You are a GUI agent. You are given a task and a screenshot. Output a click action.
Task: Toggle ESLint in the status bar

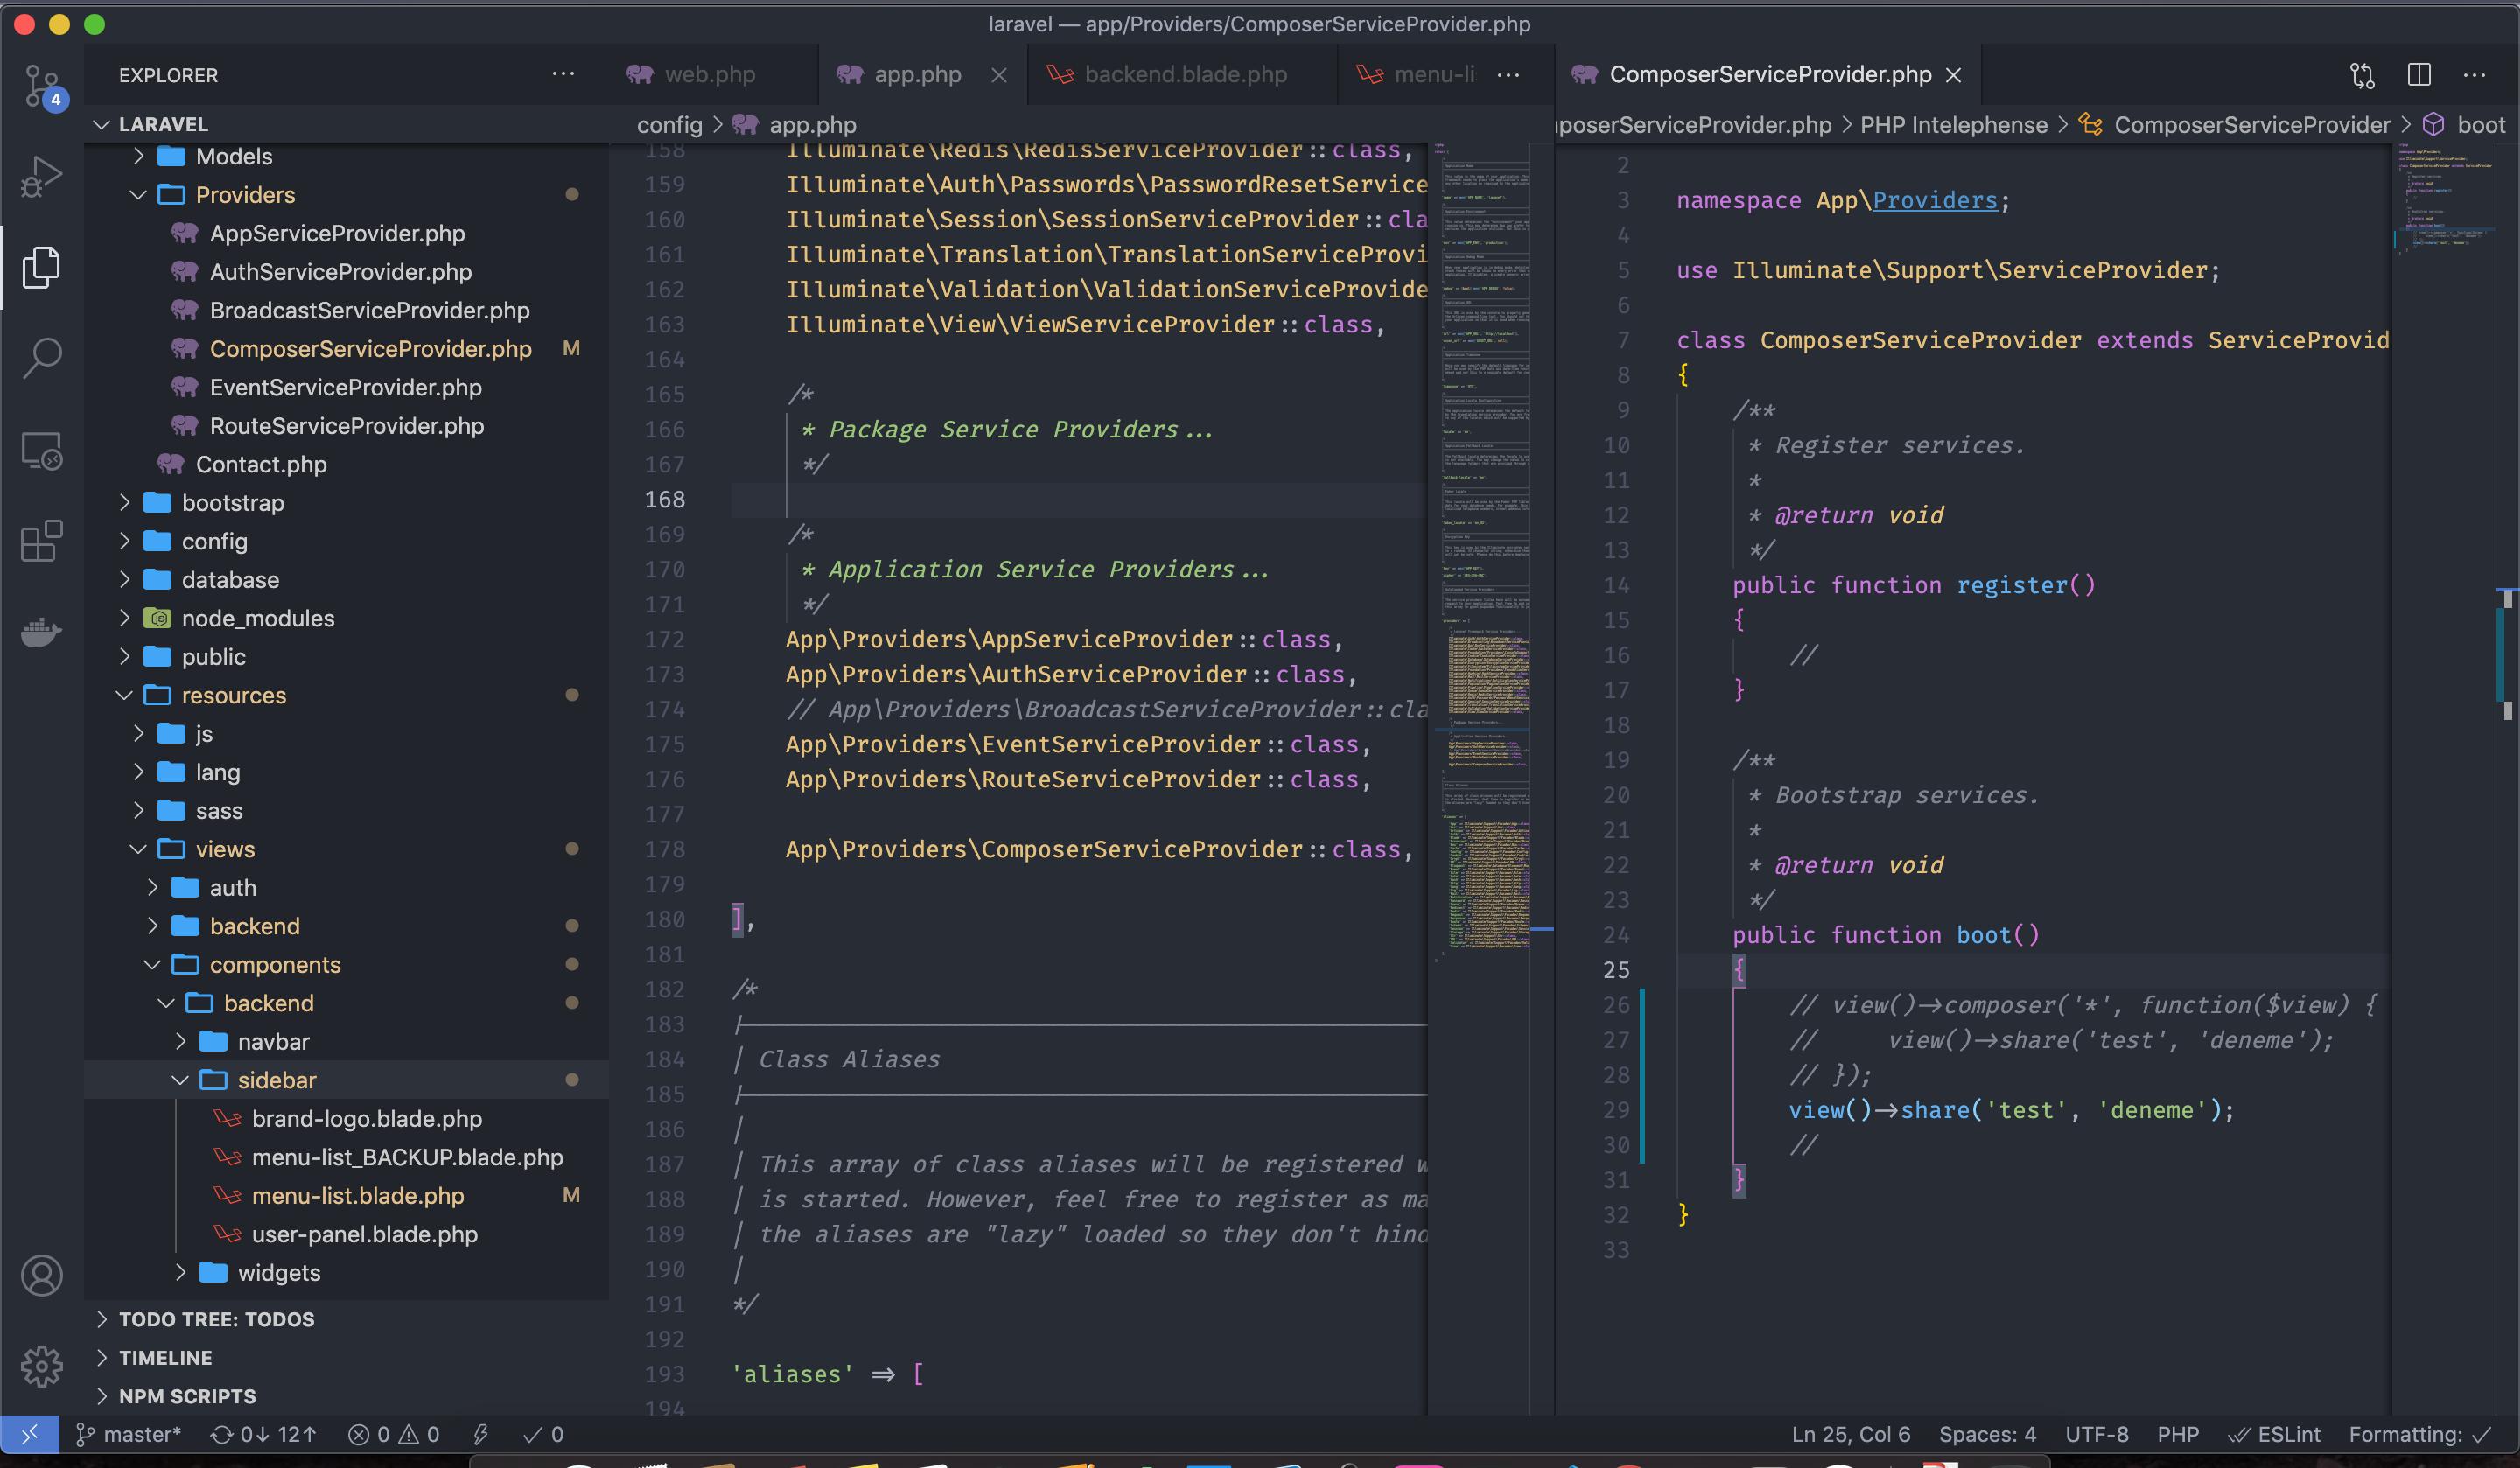pyautogui.click(x=2274, y=1434)
